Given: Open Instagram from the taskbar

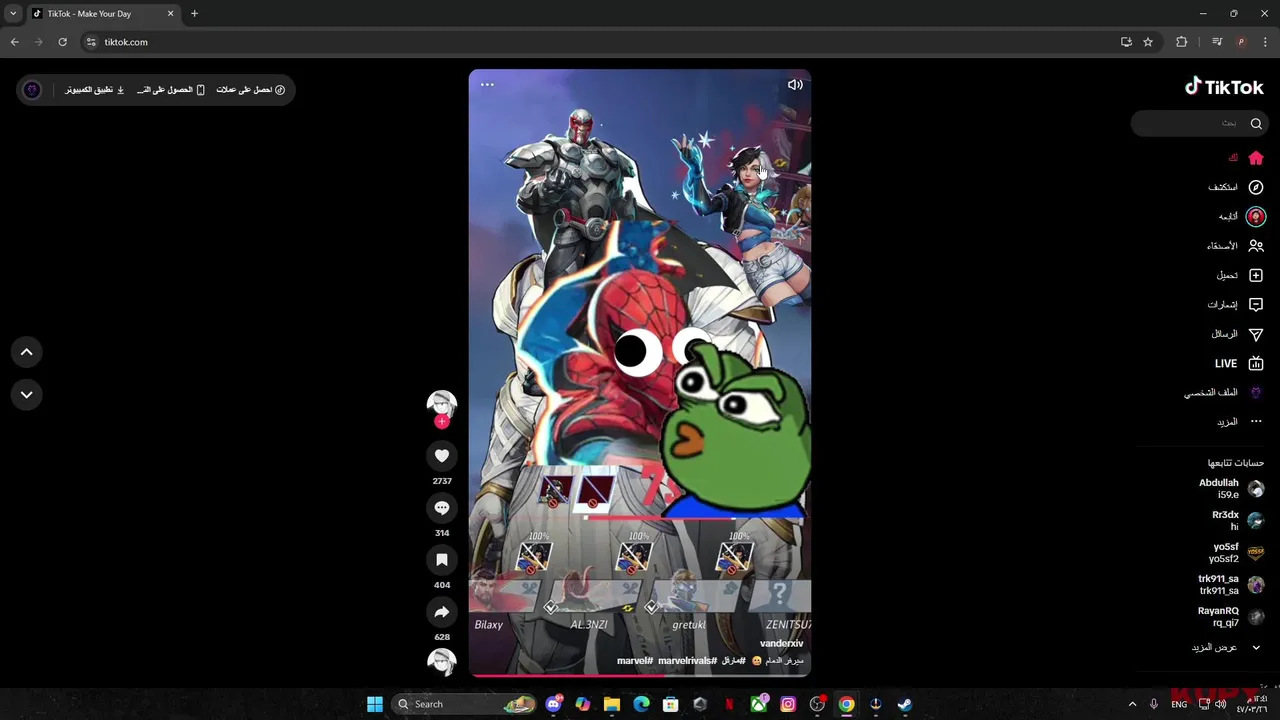Looking at the screenshot, I should (788, 704).
